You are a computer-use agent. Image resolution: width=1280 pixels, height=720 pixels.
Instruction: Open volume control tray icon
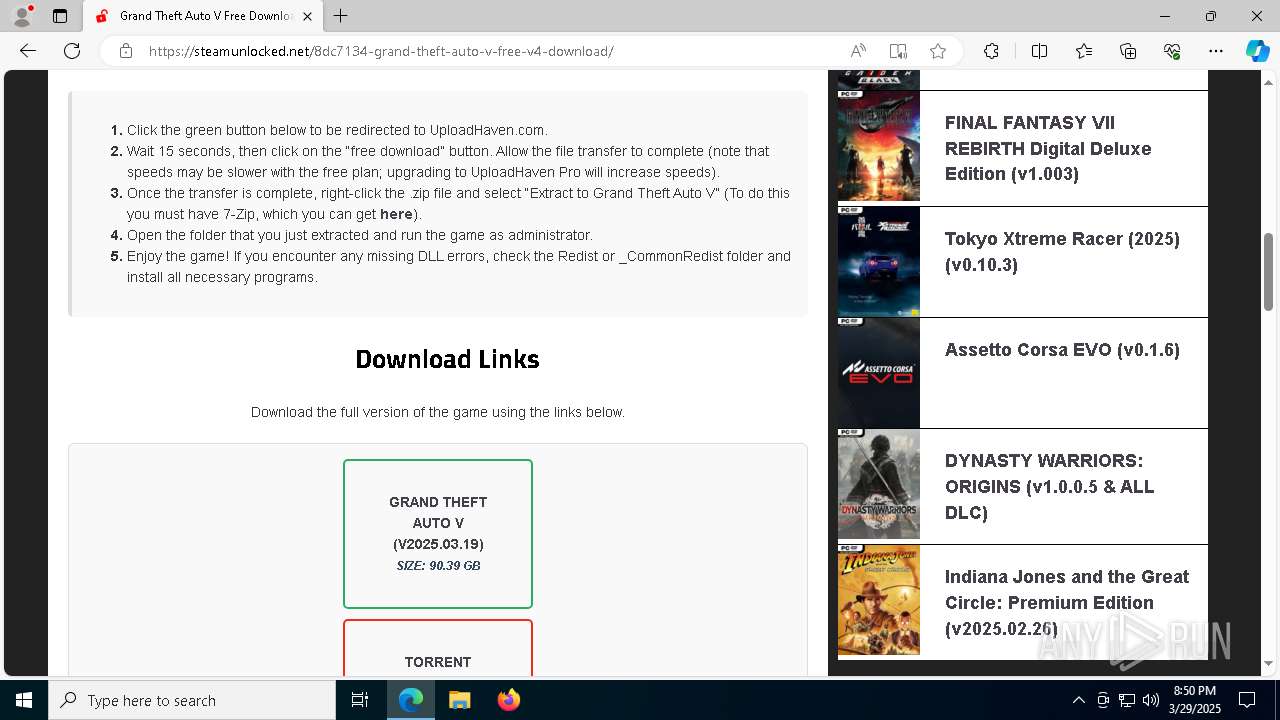click(1151, 700)
